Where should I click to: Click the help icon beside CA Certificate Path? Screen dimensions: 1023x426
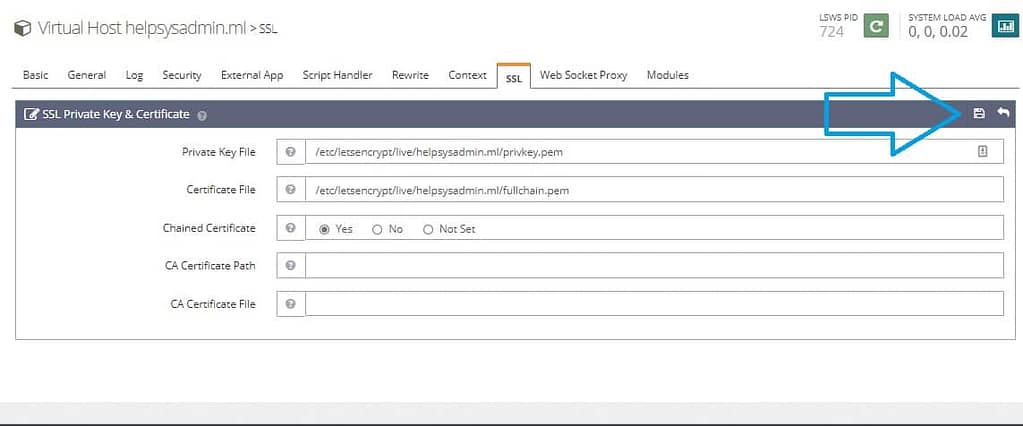pos(291,266)
